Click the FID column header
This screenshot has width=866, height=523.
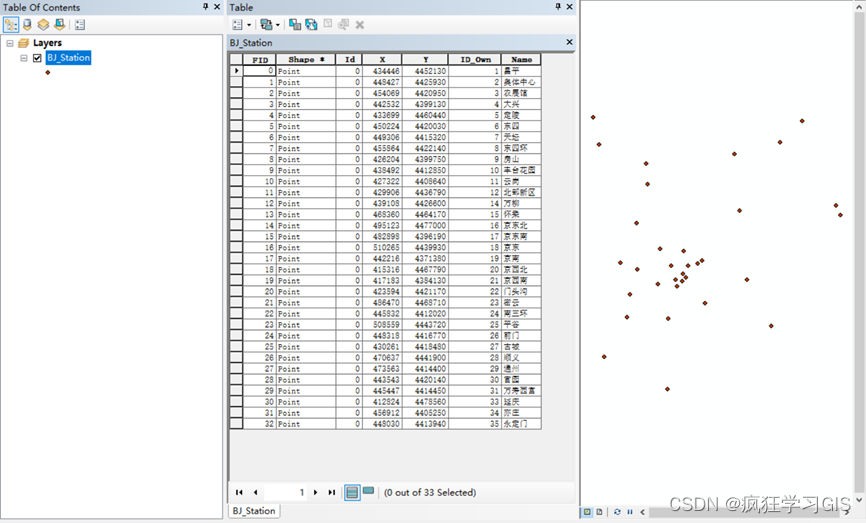coord(260,60)
